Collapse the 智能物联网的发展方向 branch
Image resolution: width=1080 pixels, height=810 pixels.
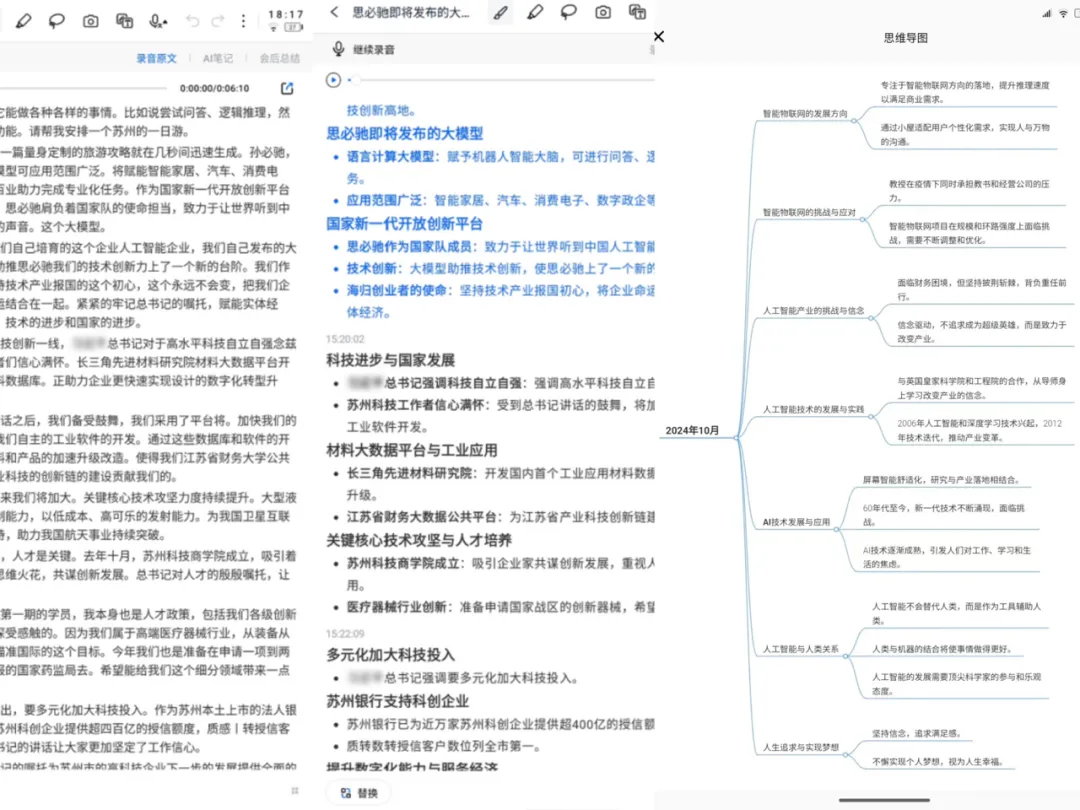click(x=854, y=121)
